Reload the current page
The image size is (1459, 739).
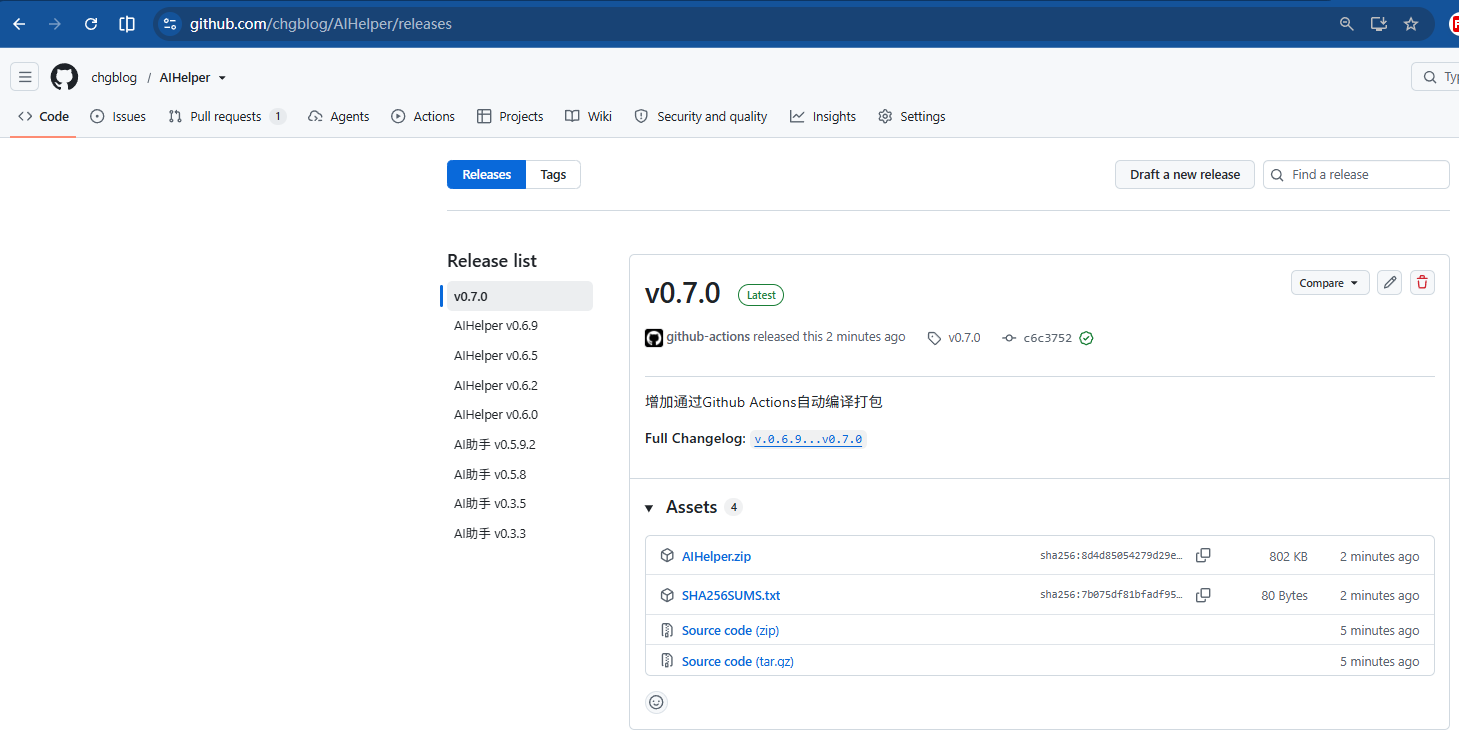[x=91, y=24]
